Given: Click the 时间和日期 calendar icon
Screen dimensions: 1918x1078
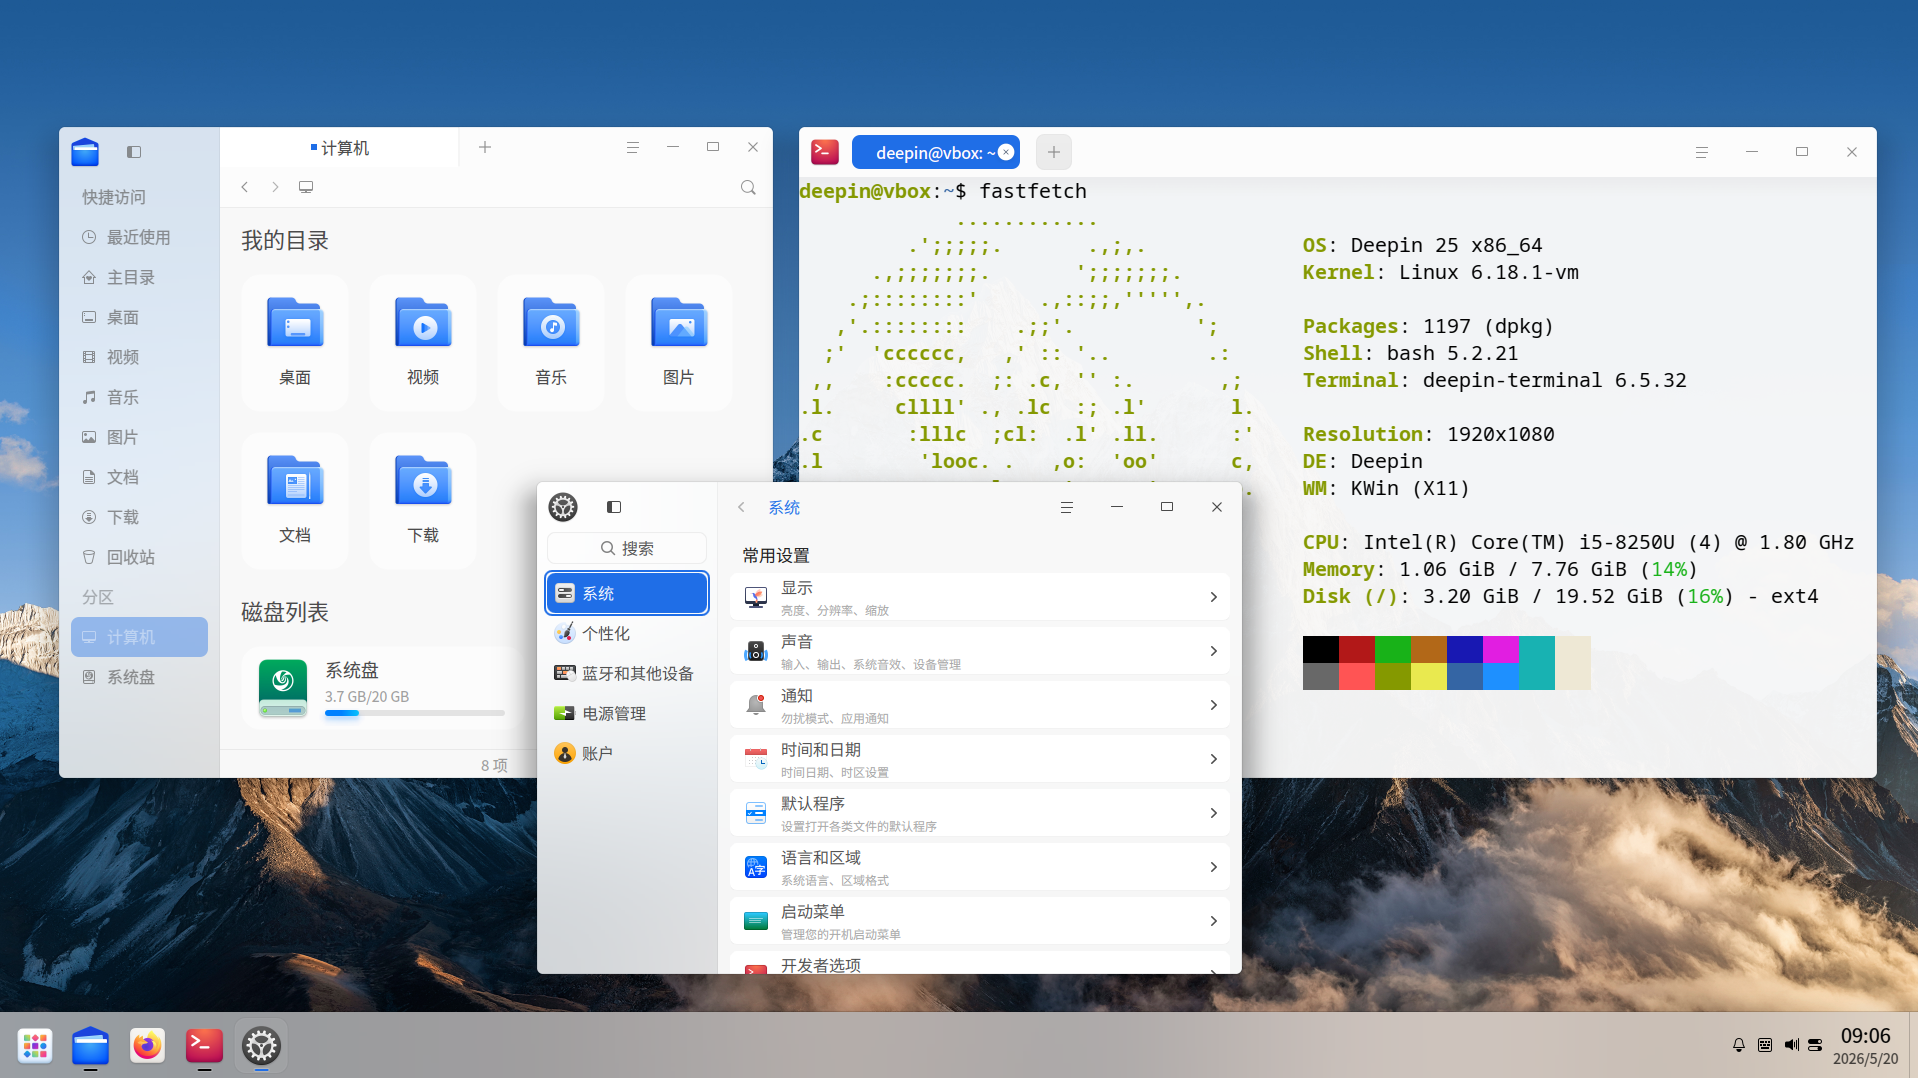Looking at the screenshot, I should click(x=756, y=759).
